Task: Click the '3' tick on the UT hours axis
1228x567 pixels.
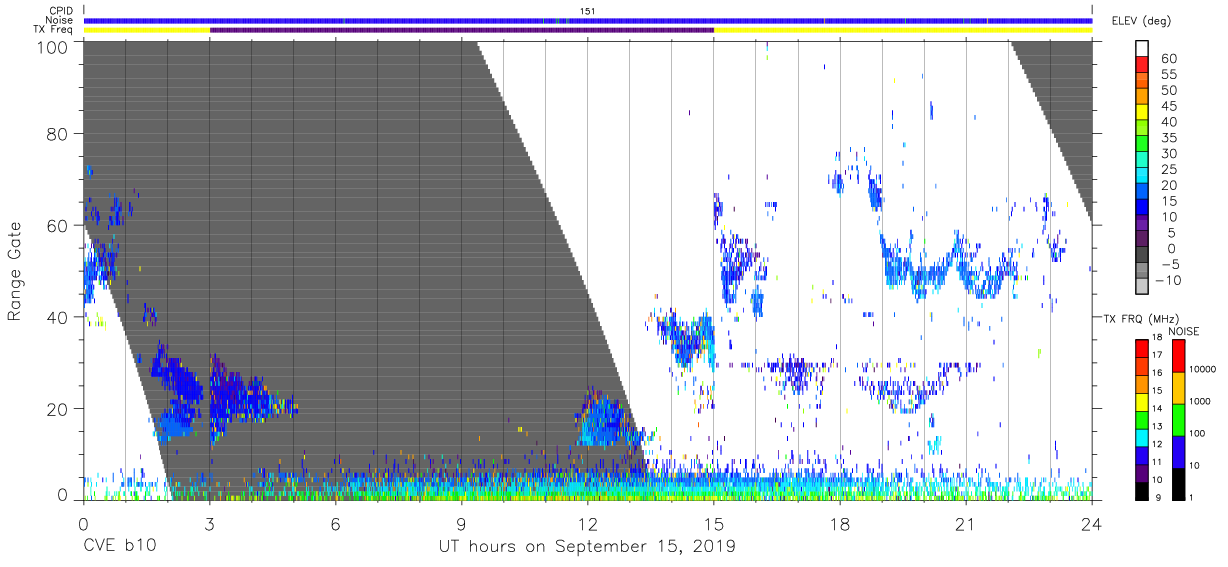Action: [209, 524]
